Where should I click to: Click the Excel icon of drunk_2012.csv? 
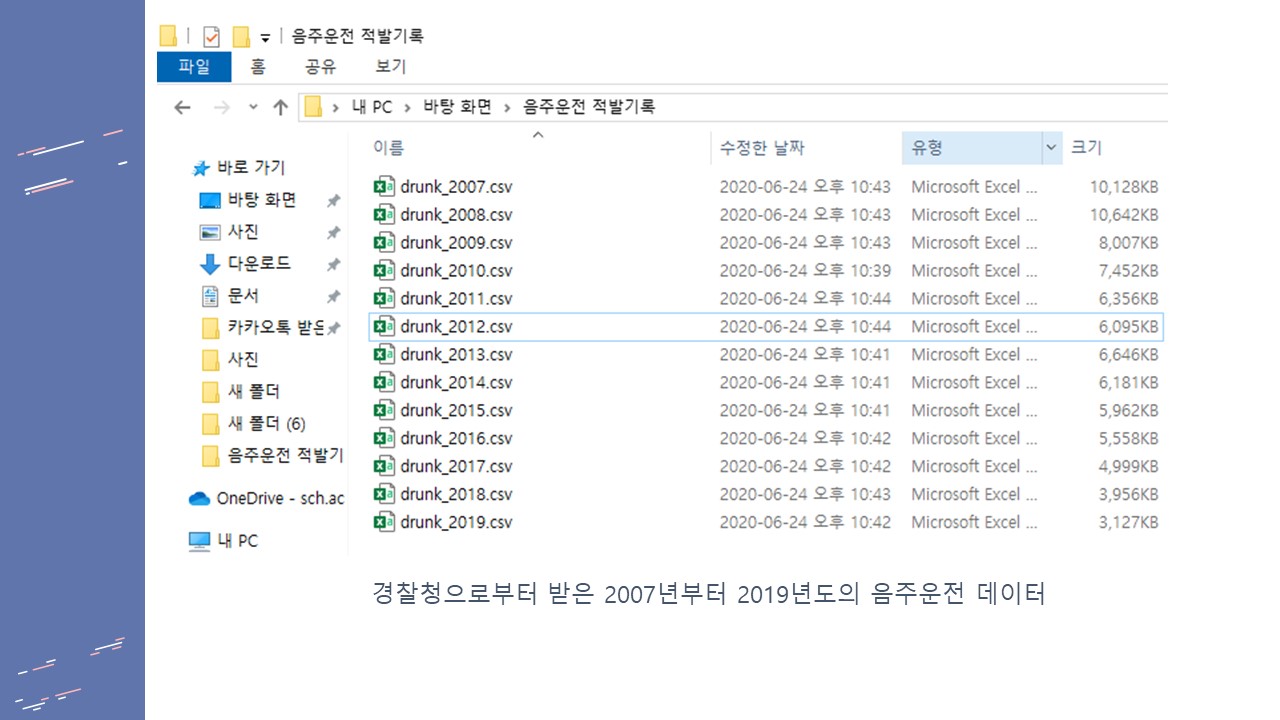click(384, 327)
